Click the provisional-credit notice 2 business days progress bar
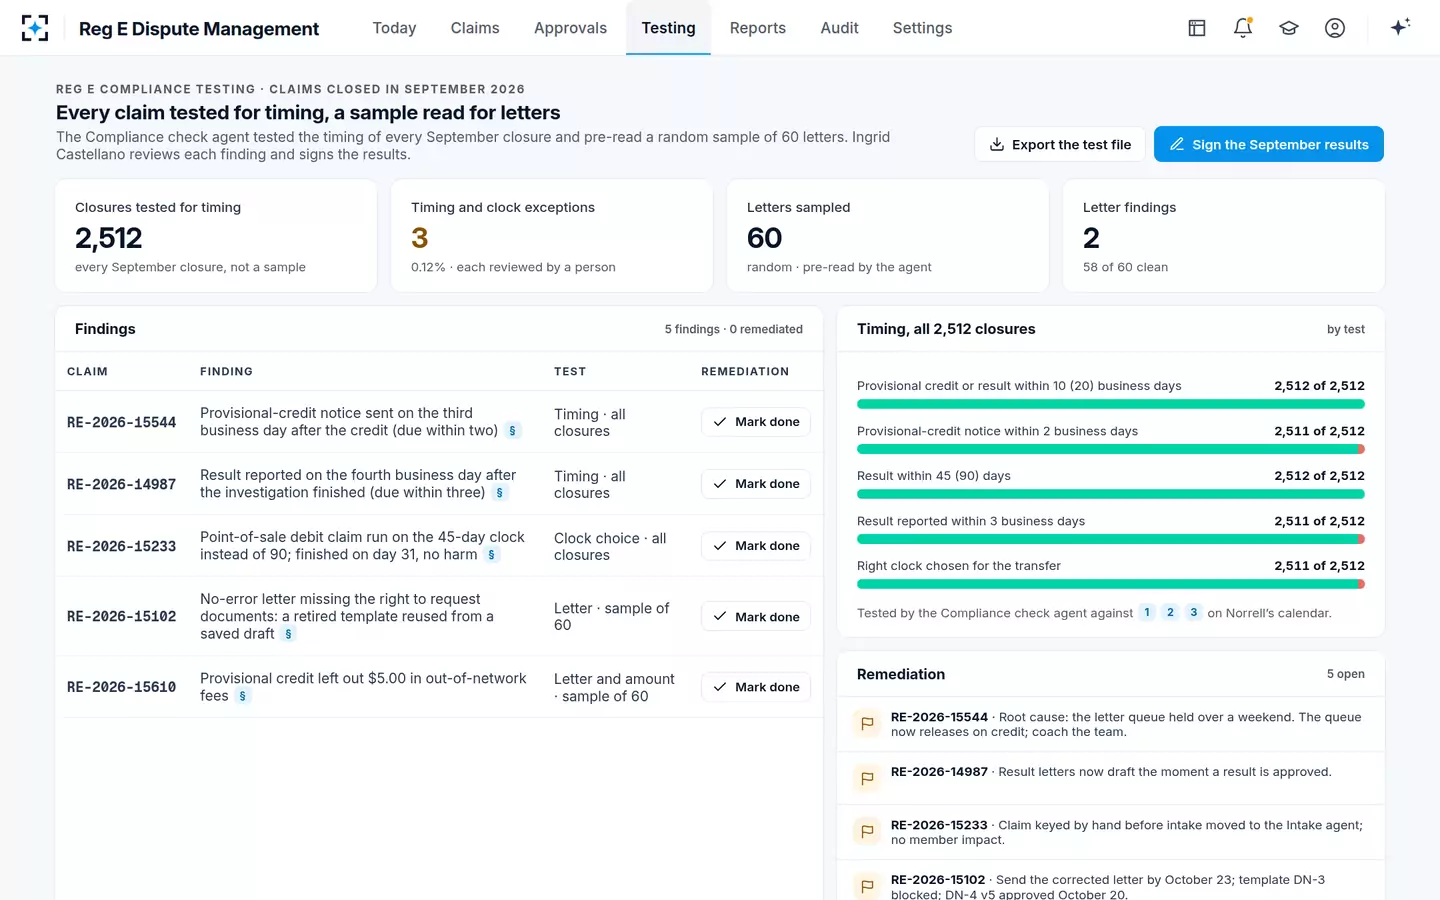The height and width of the screenshot is (900, 1440). [1111, 449]
